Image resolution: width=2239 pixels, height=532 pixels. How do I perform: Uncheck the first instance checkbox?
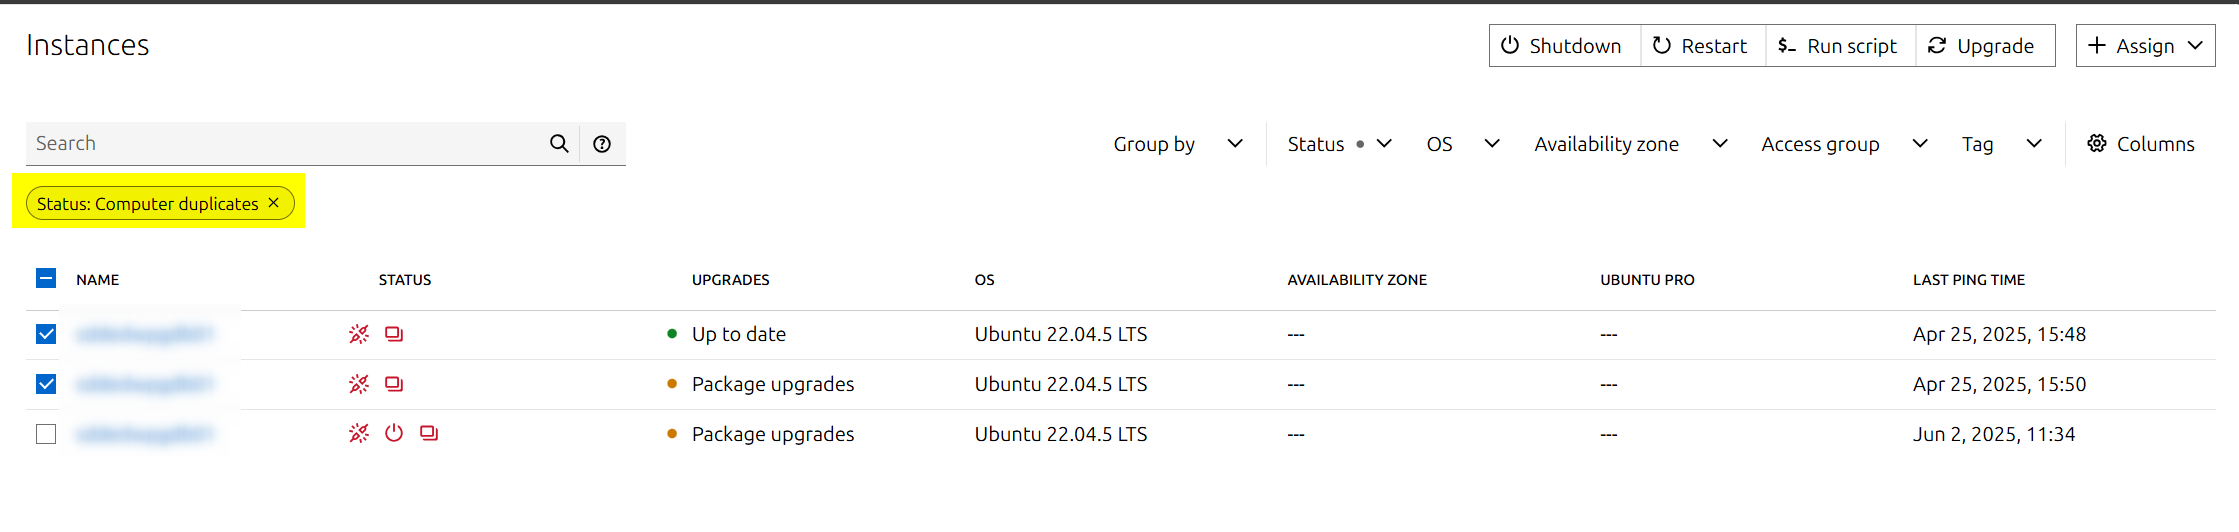46,334
